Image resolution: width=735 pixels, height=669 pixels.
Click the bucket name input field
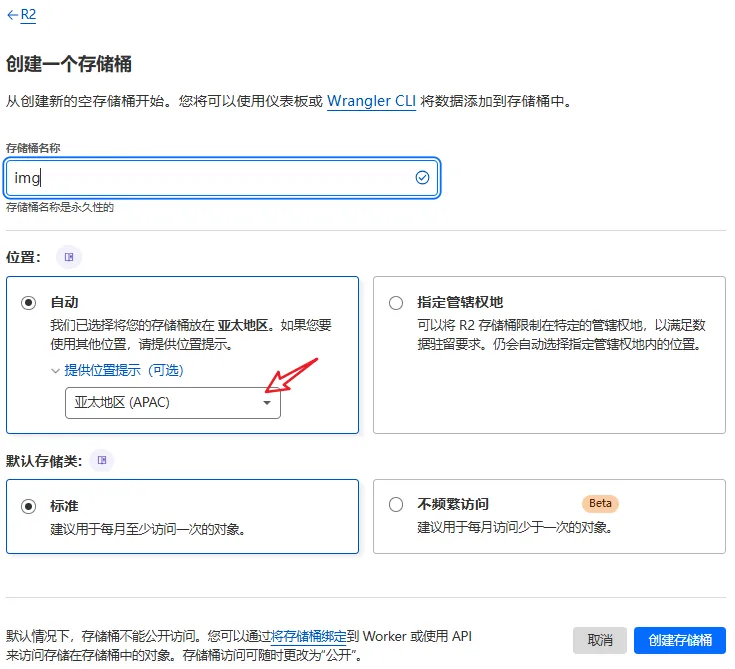[x=222, y=178]
